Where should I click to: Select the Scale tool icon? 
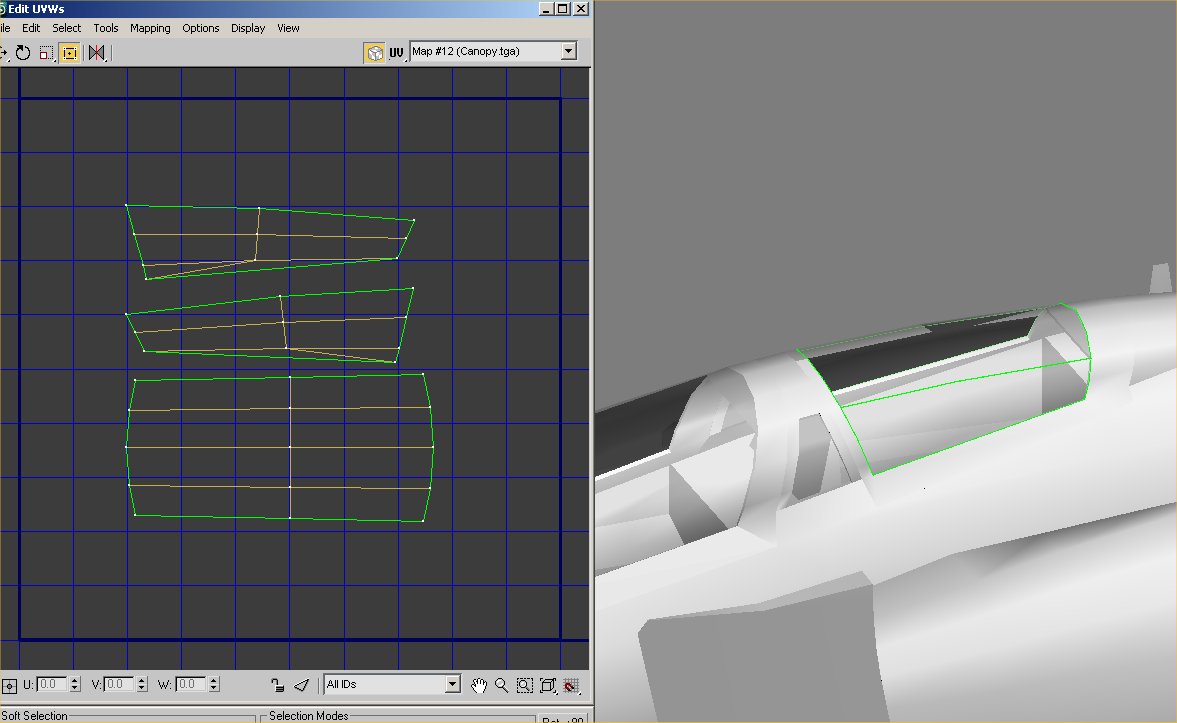click(x=47, y=53)
